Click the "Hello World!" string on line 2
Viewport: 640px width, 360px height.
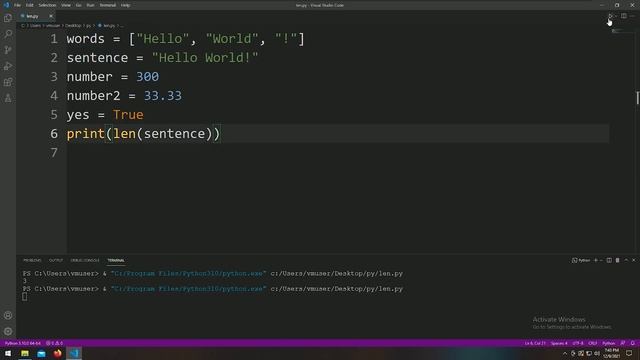tap(205, 58)
